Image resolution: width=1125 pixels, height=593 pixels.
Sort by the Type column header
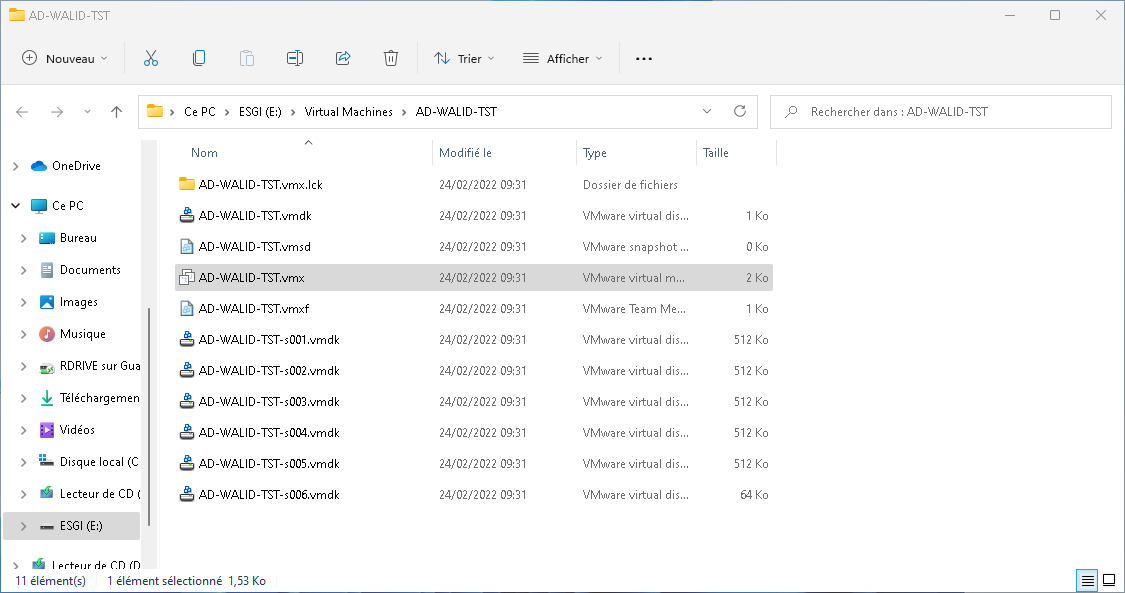(x=595, y=153)
